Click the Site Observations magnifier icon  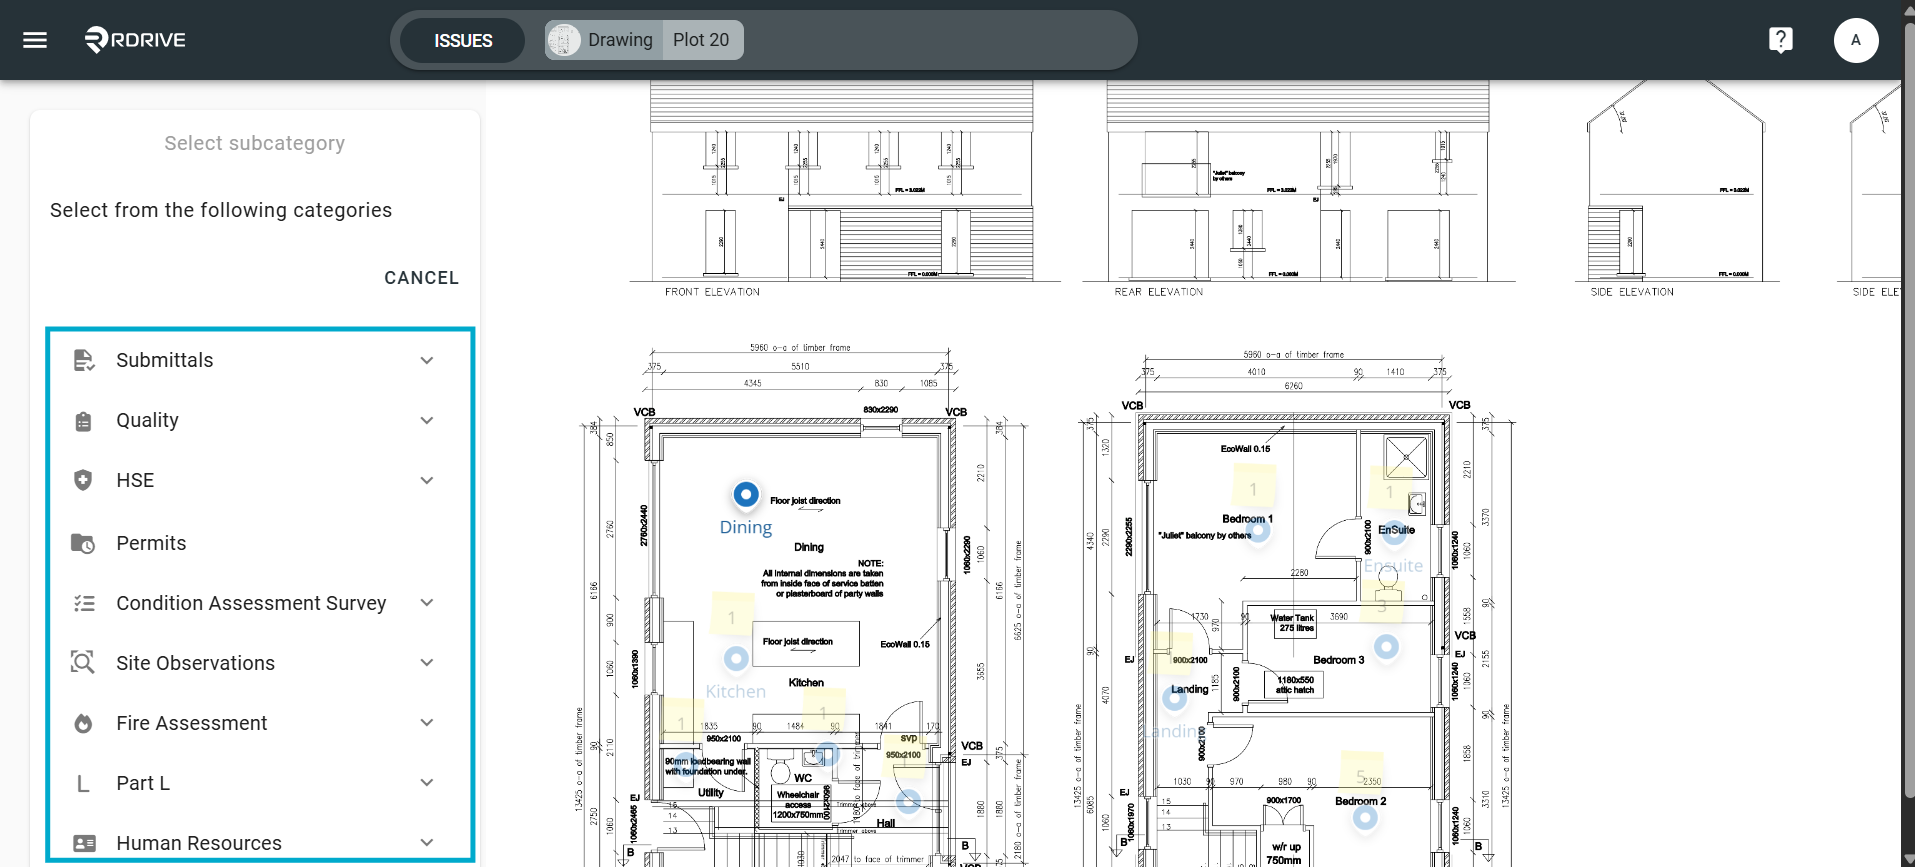click(83, 662)
